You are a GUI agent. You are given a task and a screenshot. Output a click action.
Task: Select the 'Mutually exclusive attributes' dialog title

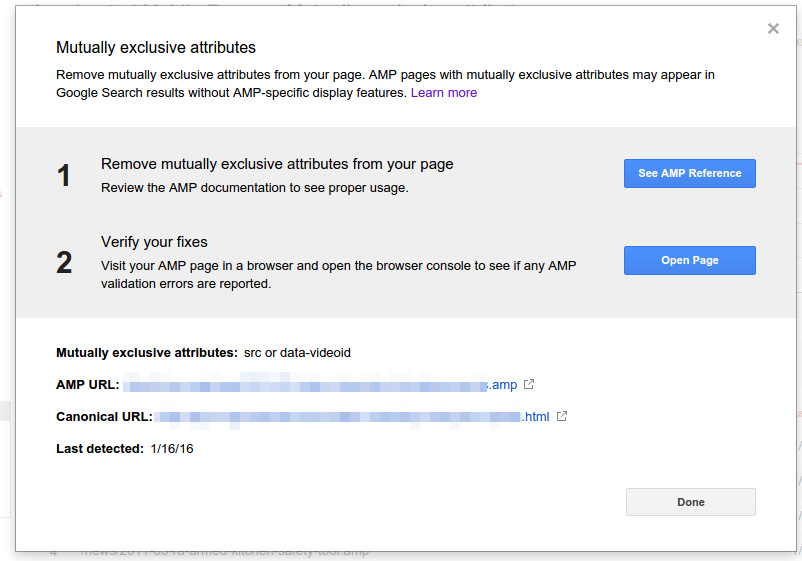coord(156,48)
